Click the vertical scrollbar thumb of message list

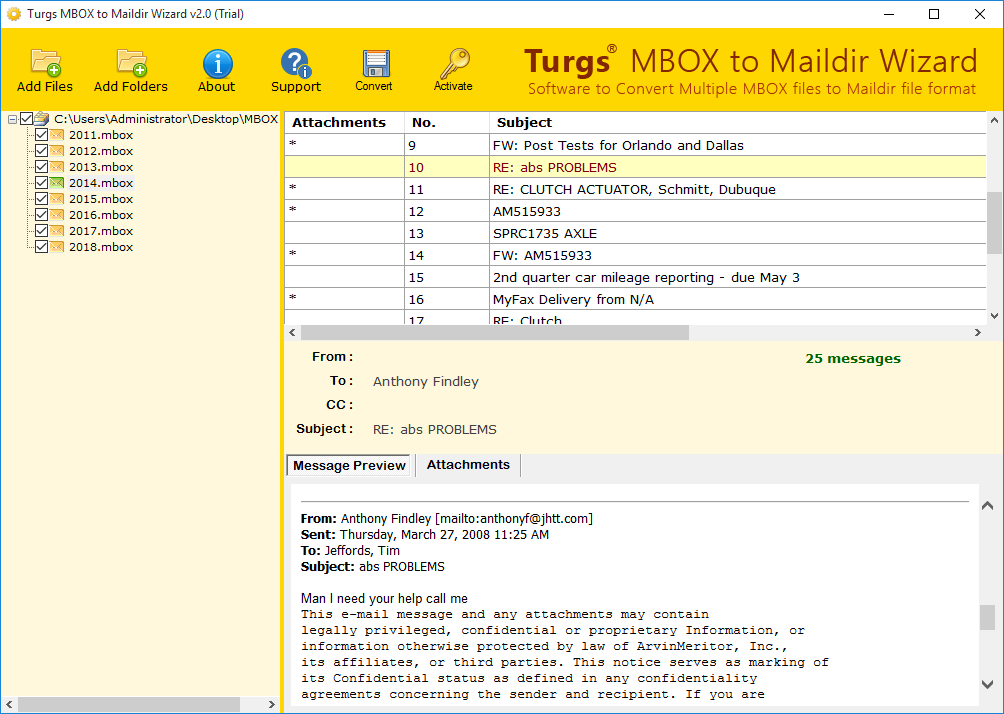coord(994,222)
